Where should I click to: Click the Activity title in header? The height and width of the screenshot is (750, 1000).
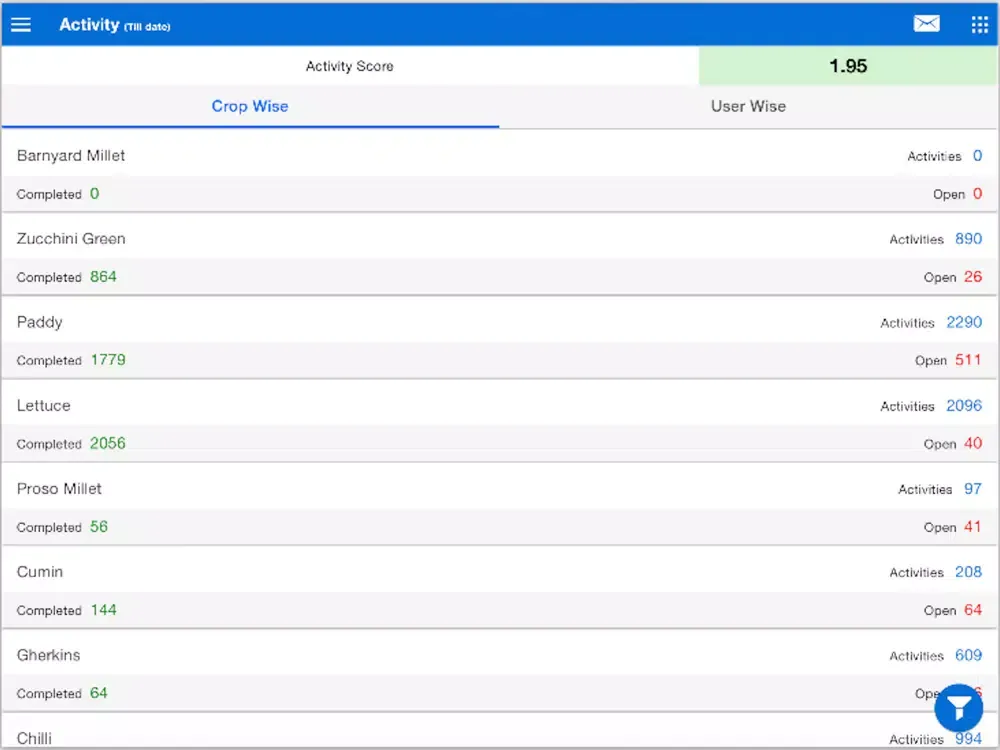coord(89,24)
